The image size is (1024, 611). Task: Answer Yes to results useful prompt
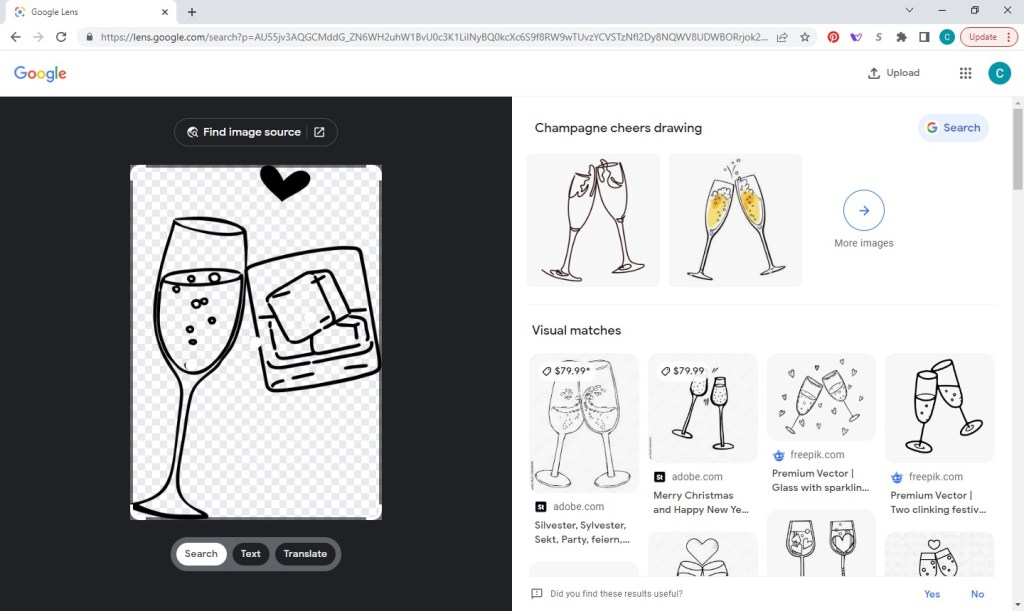pyautogui.click(x=932, y=594)
